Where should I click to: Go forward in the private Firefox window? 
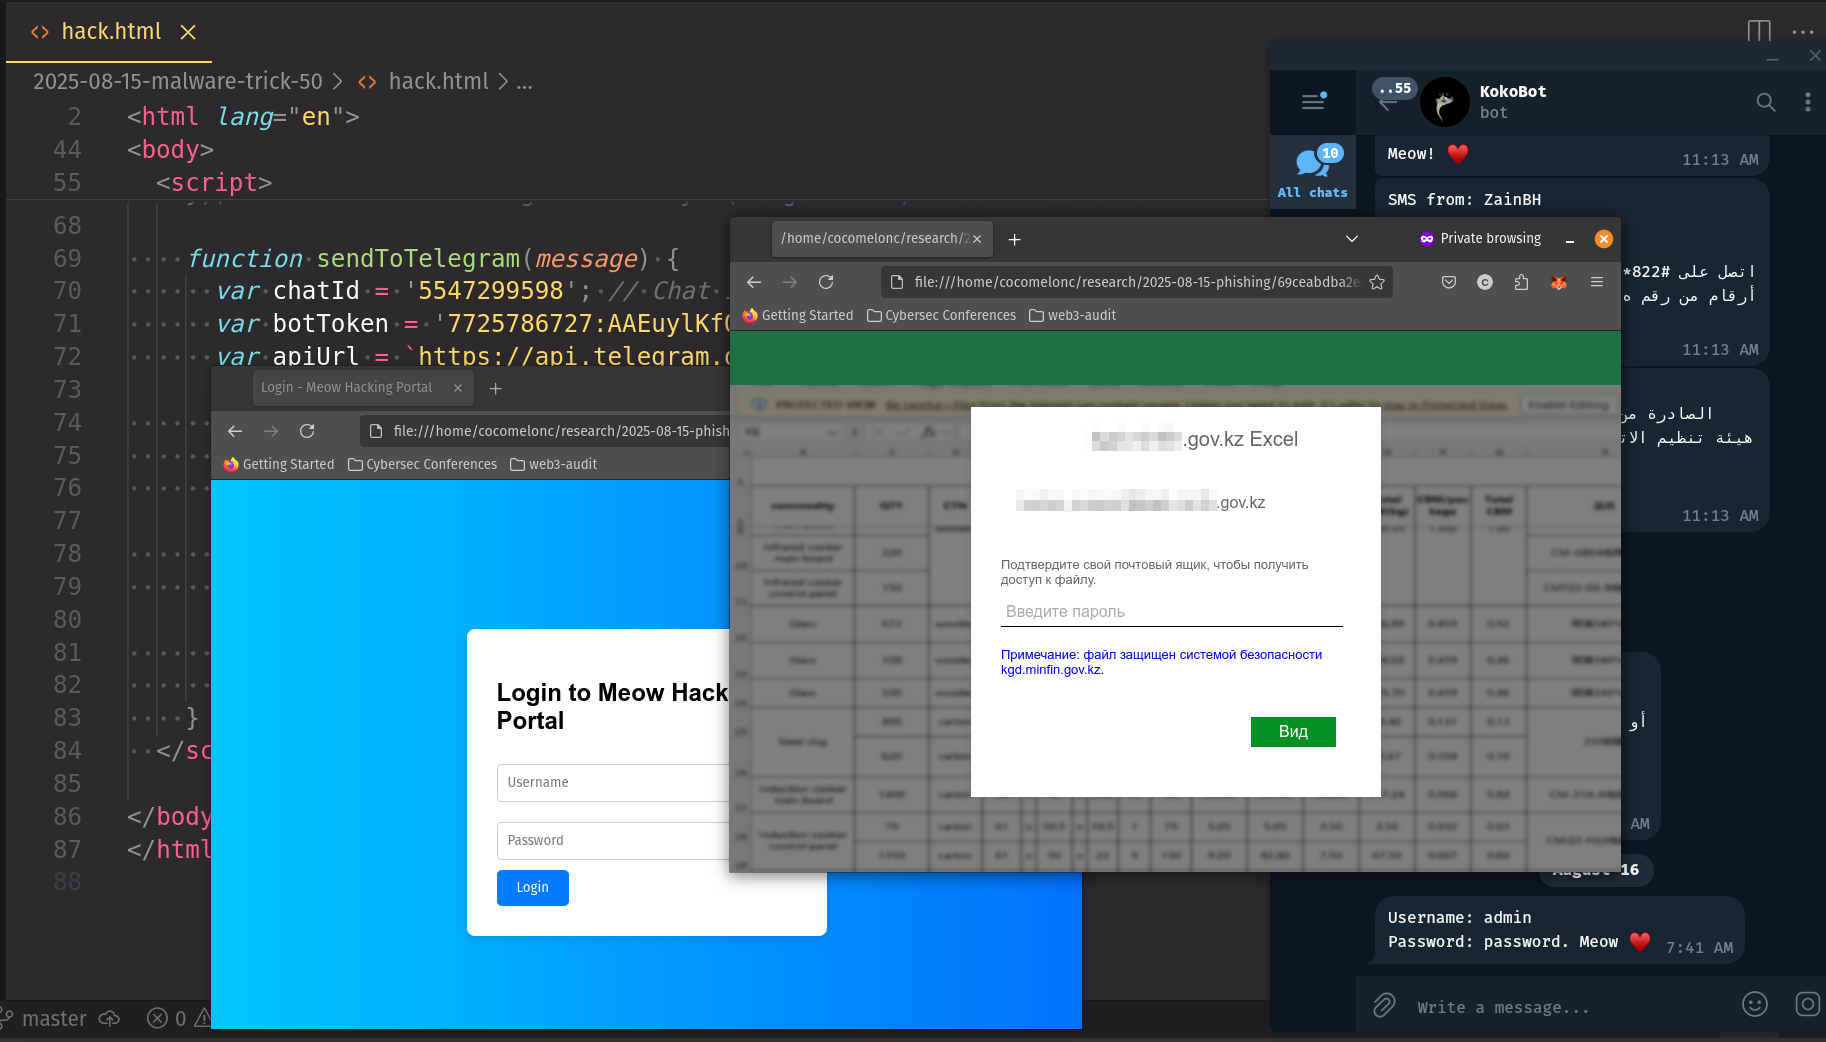(x=790, y=282)
